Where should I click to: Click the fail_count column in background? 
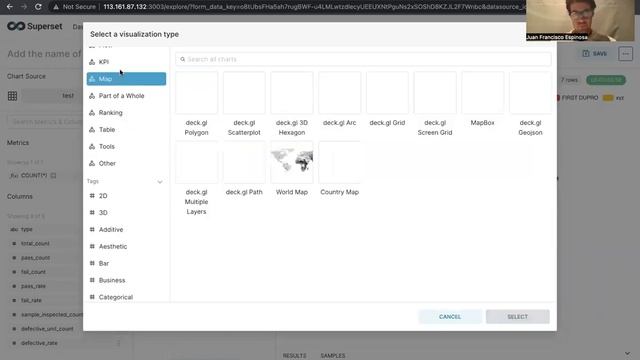(33, 272)
